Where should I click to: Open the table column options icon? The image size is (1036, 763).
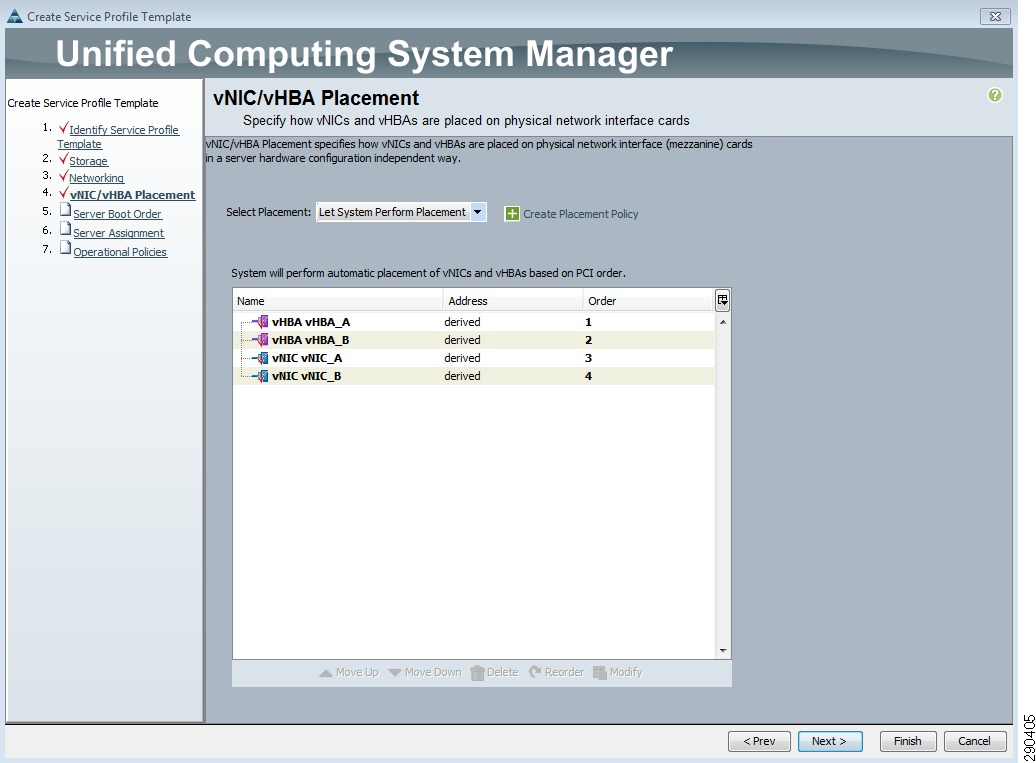(x=722, y=301)
